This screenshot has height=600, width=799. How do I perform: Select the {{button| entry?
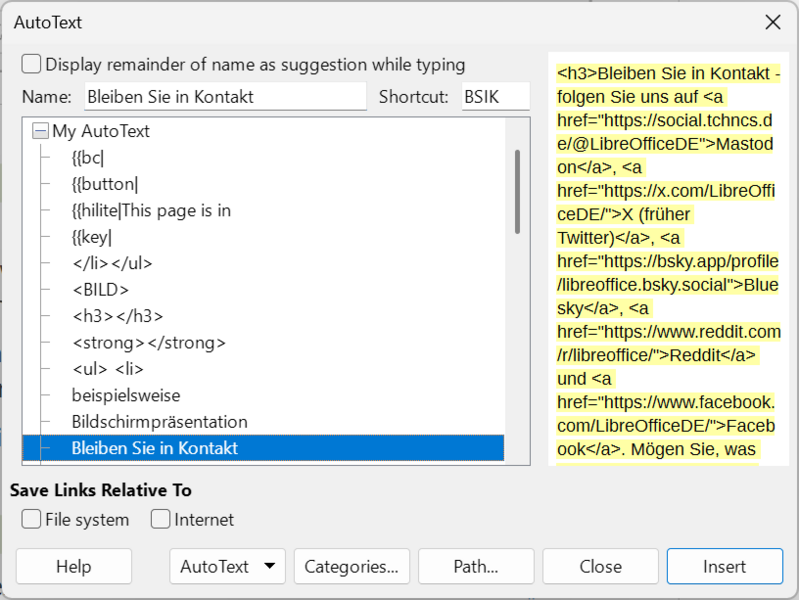(x=105, y=184)
